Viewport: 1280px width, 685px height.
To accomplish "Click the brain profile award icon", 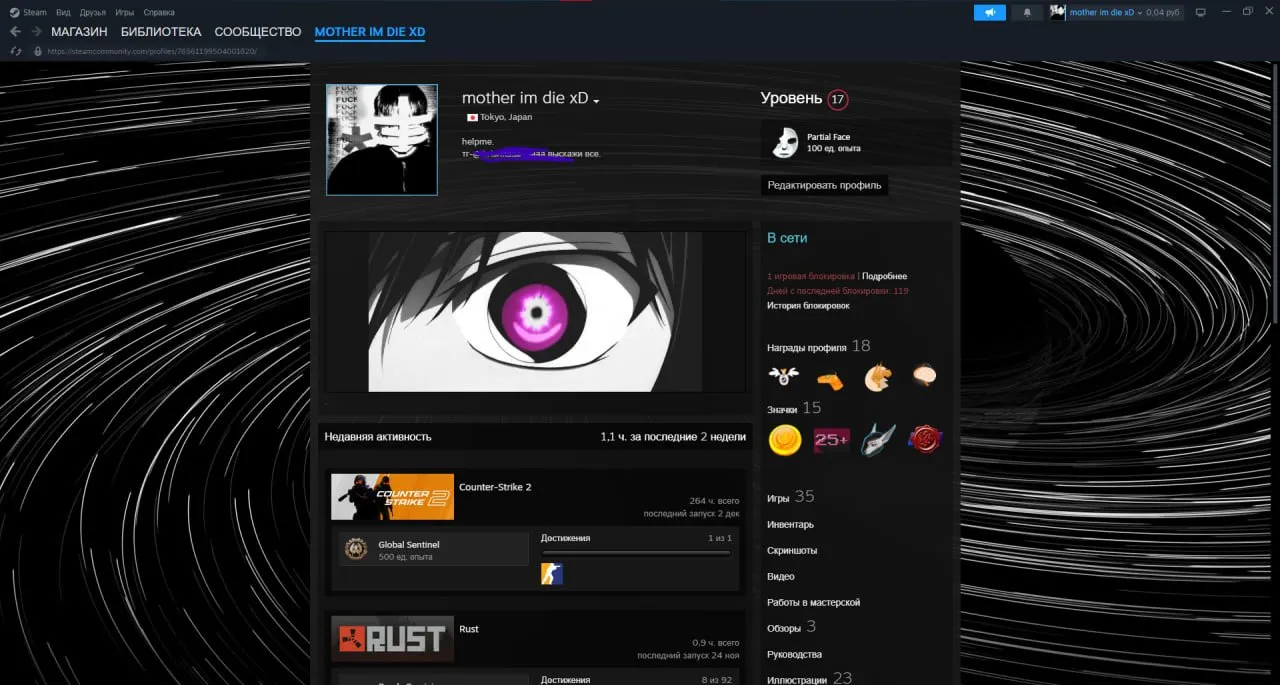I will tap(924, 377).
